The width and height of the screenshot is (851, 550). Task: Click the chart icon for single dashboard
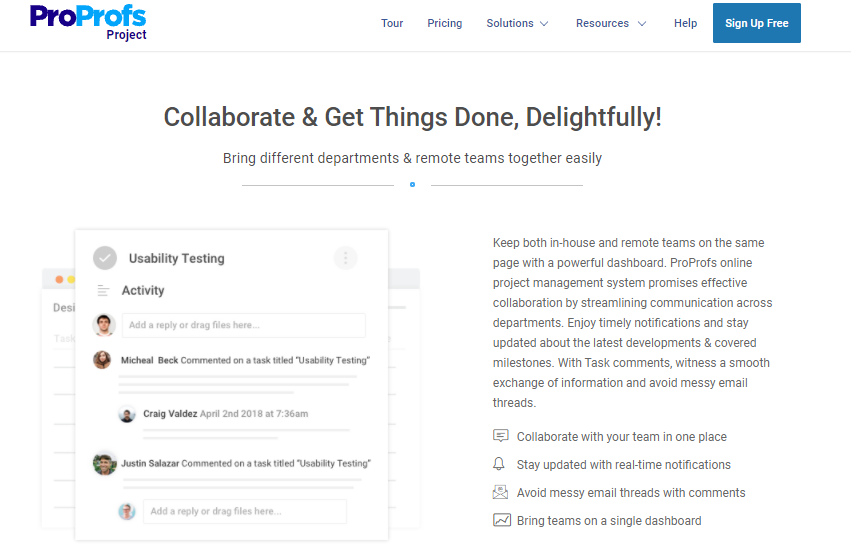pyautogui.click(x=501, y=520)
